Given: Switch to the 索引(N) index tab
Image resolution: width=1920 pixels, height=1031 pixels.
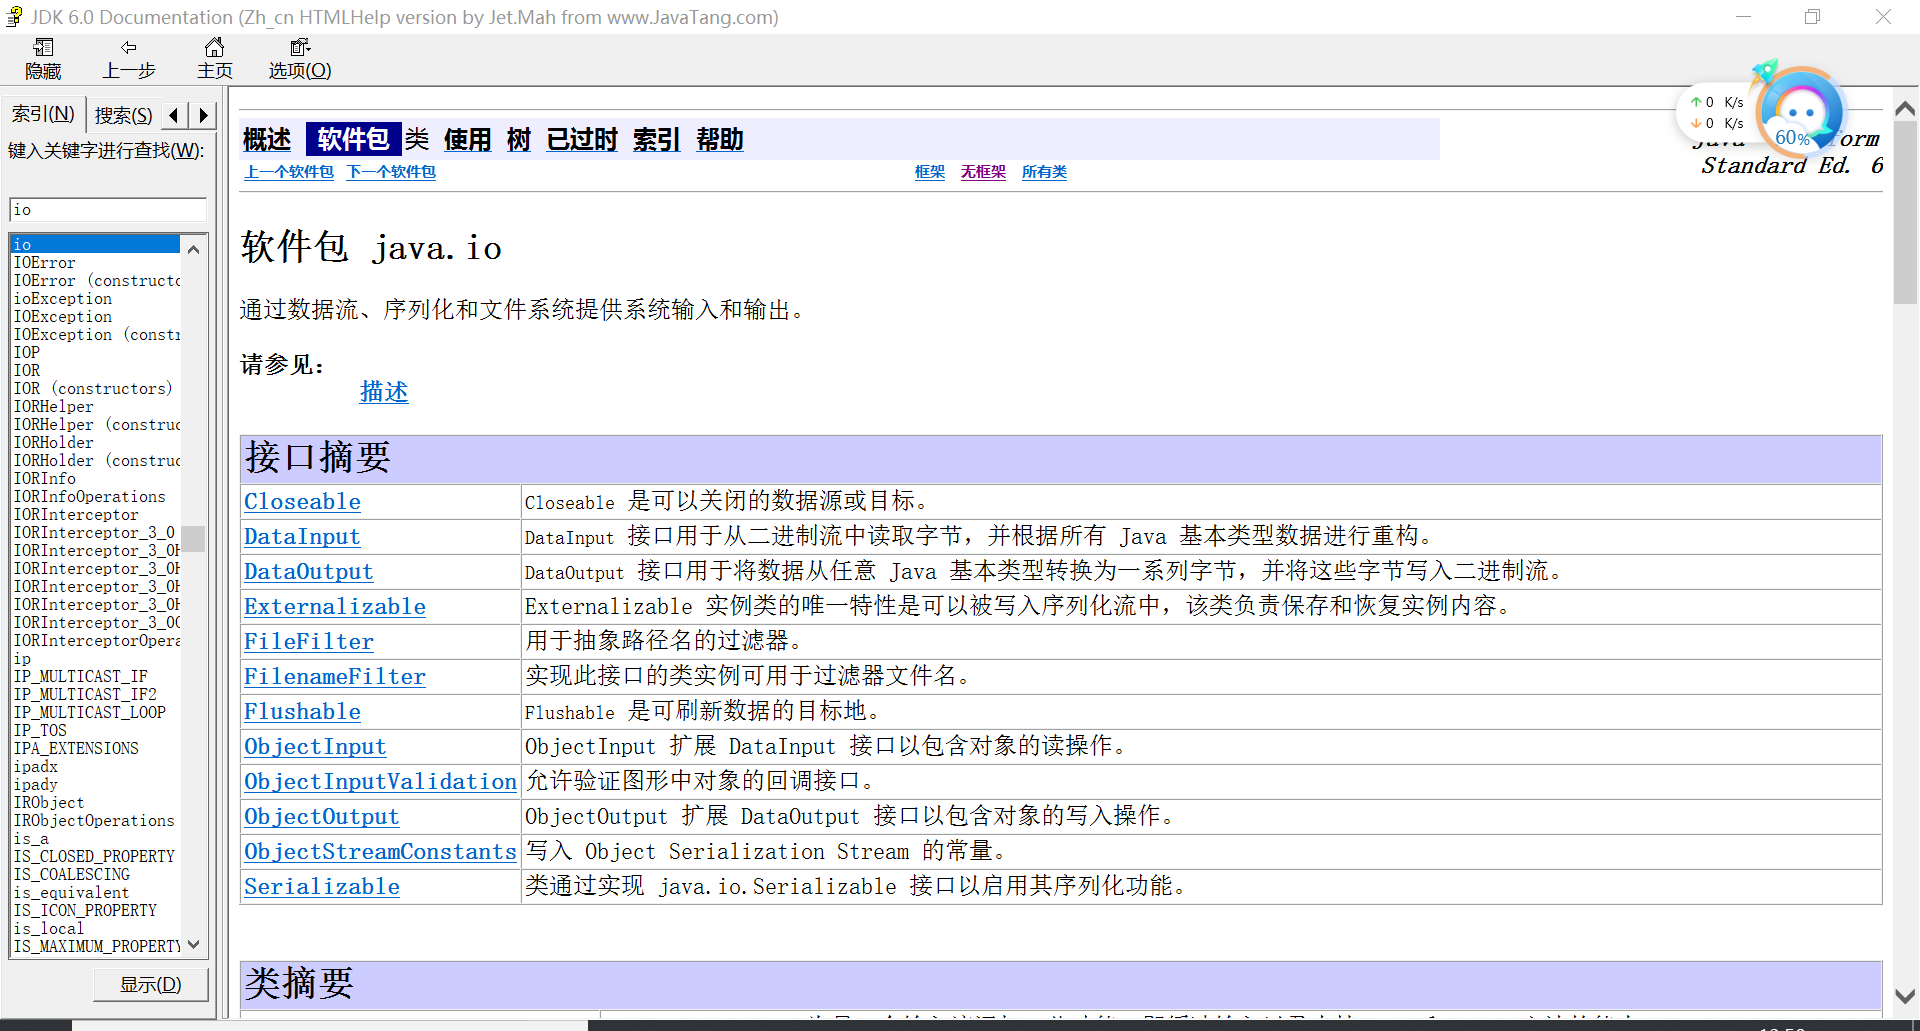Looking at the screenshot, I should click(x=43, y=115).
